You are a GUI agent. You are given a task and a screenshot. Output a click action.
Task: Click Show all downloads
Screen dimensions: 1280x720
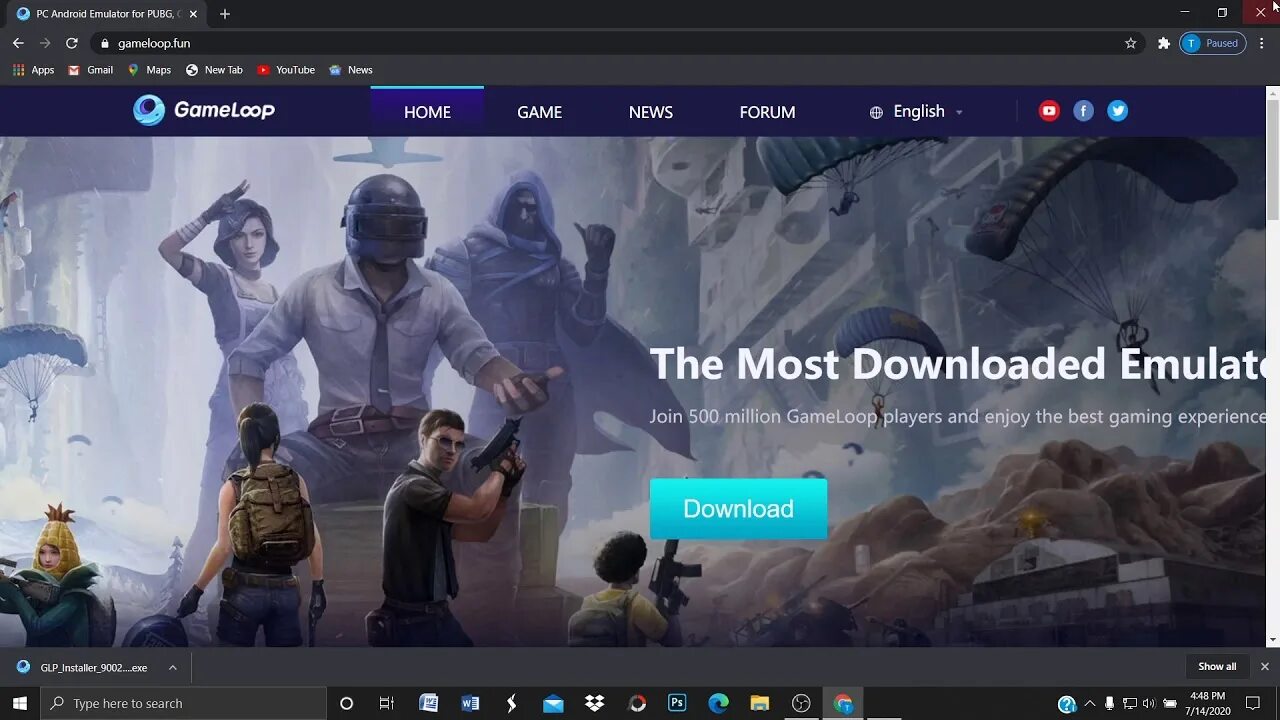tap(1217, 666)
